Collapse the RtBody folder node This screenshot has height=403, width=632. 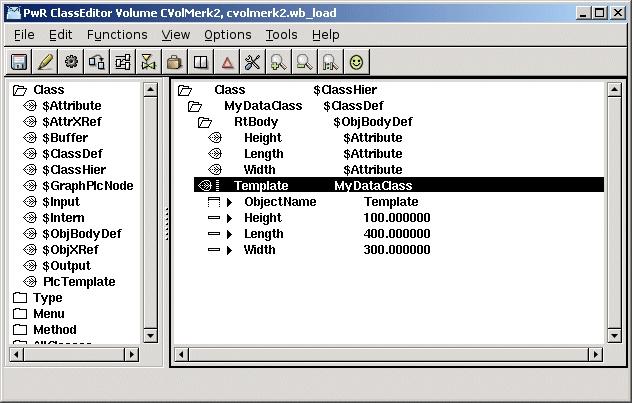click(205, 122)
